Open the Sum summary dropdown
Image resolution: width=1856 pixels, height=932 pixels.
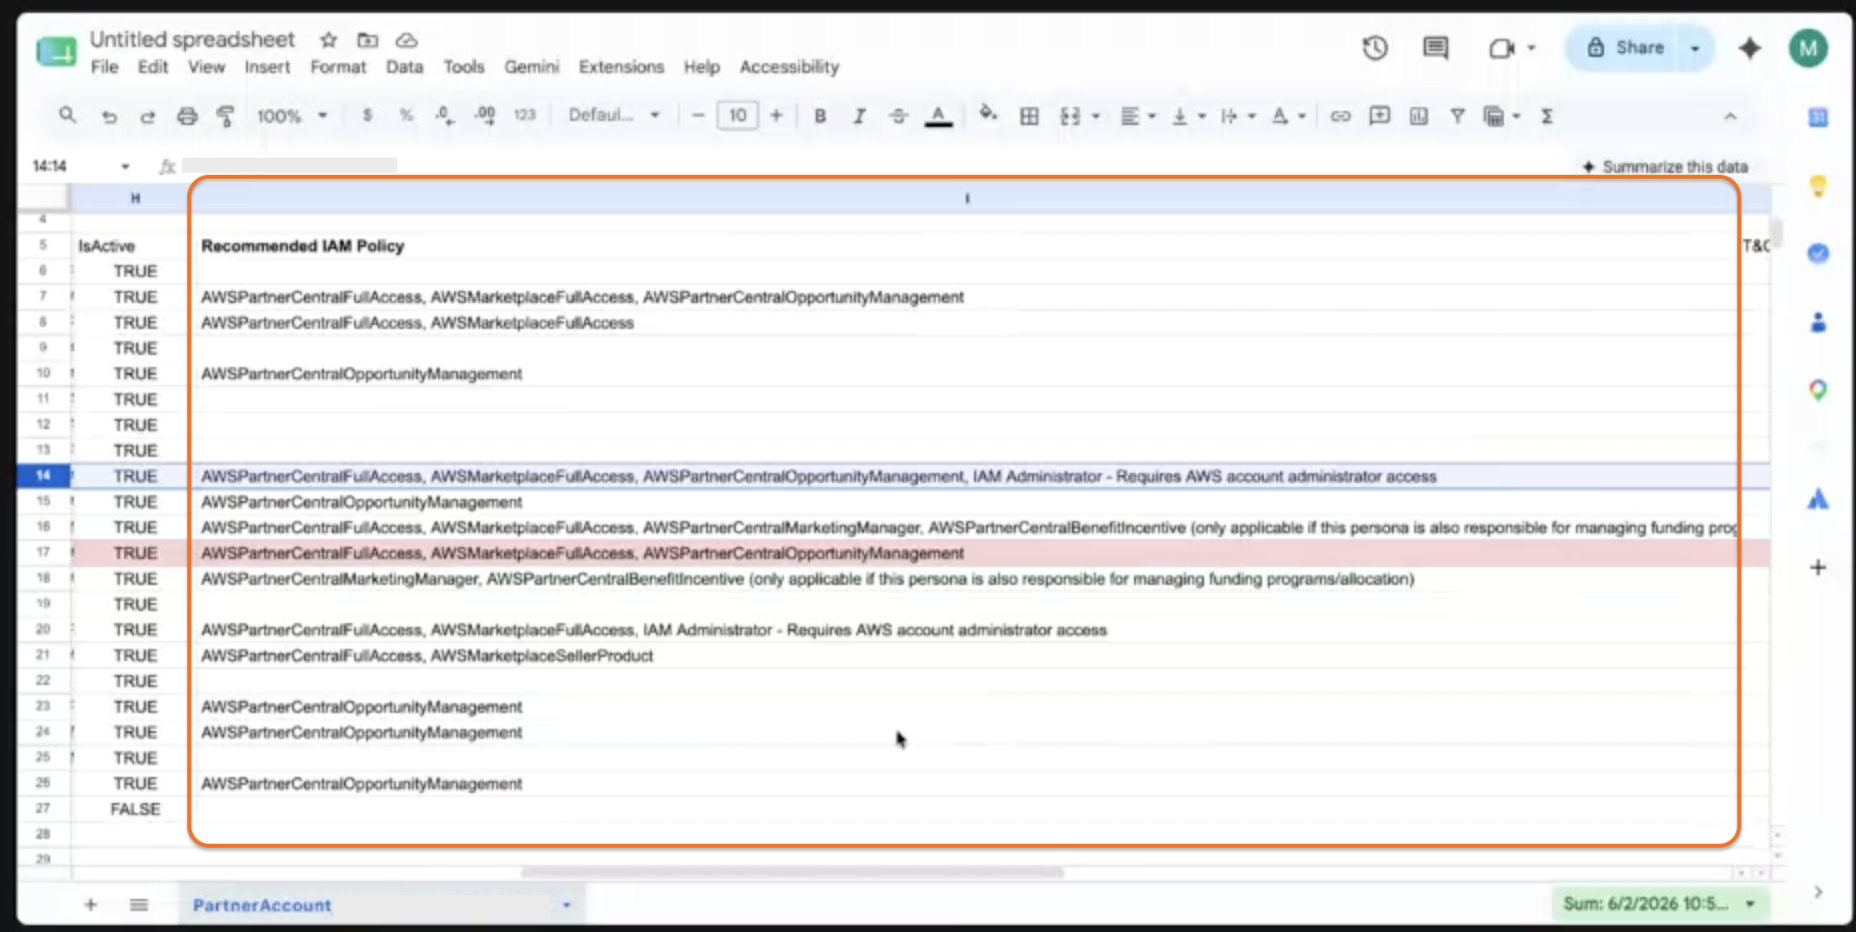1660,903
